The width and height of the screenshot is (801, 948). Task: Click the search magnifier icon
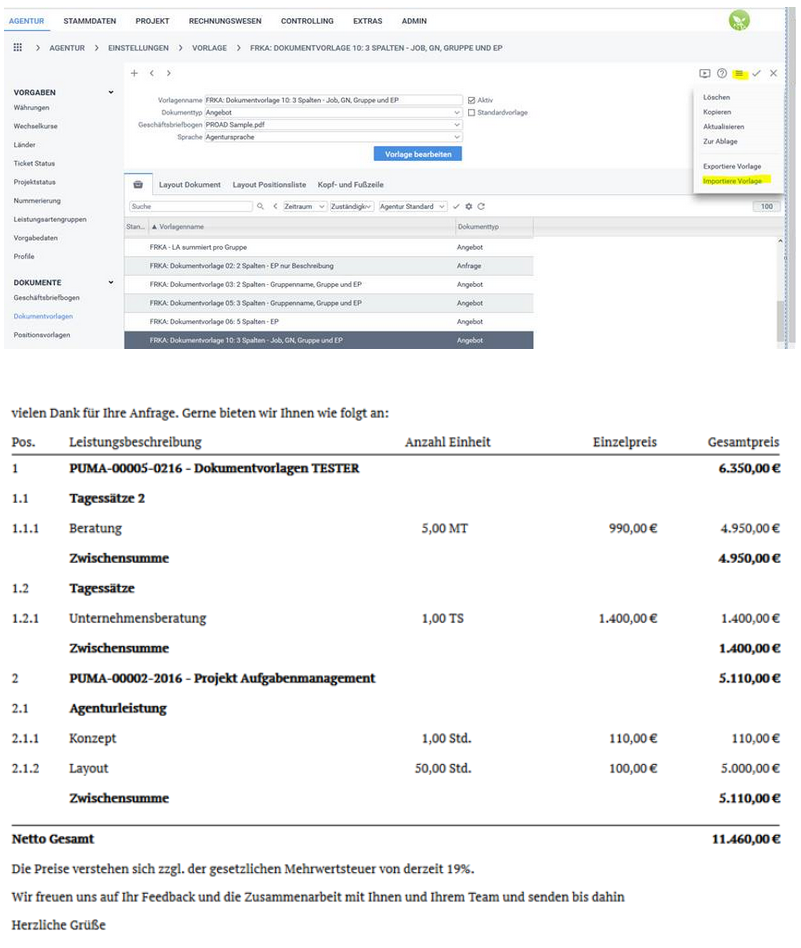pyautogui.click(x=260, y=206)
